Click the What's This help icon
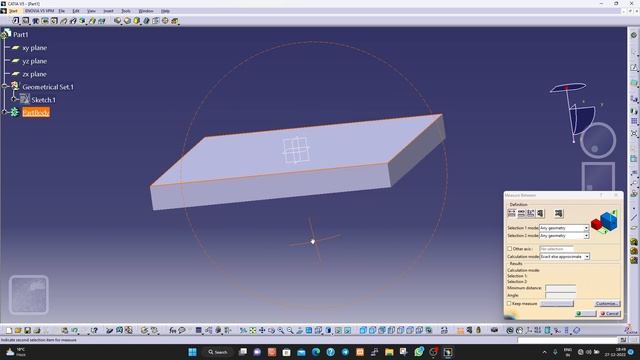Screen dimensions: 640x360 94,330
